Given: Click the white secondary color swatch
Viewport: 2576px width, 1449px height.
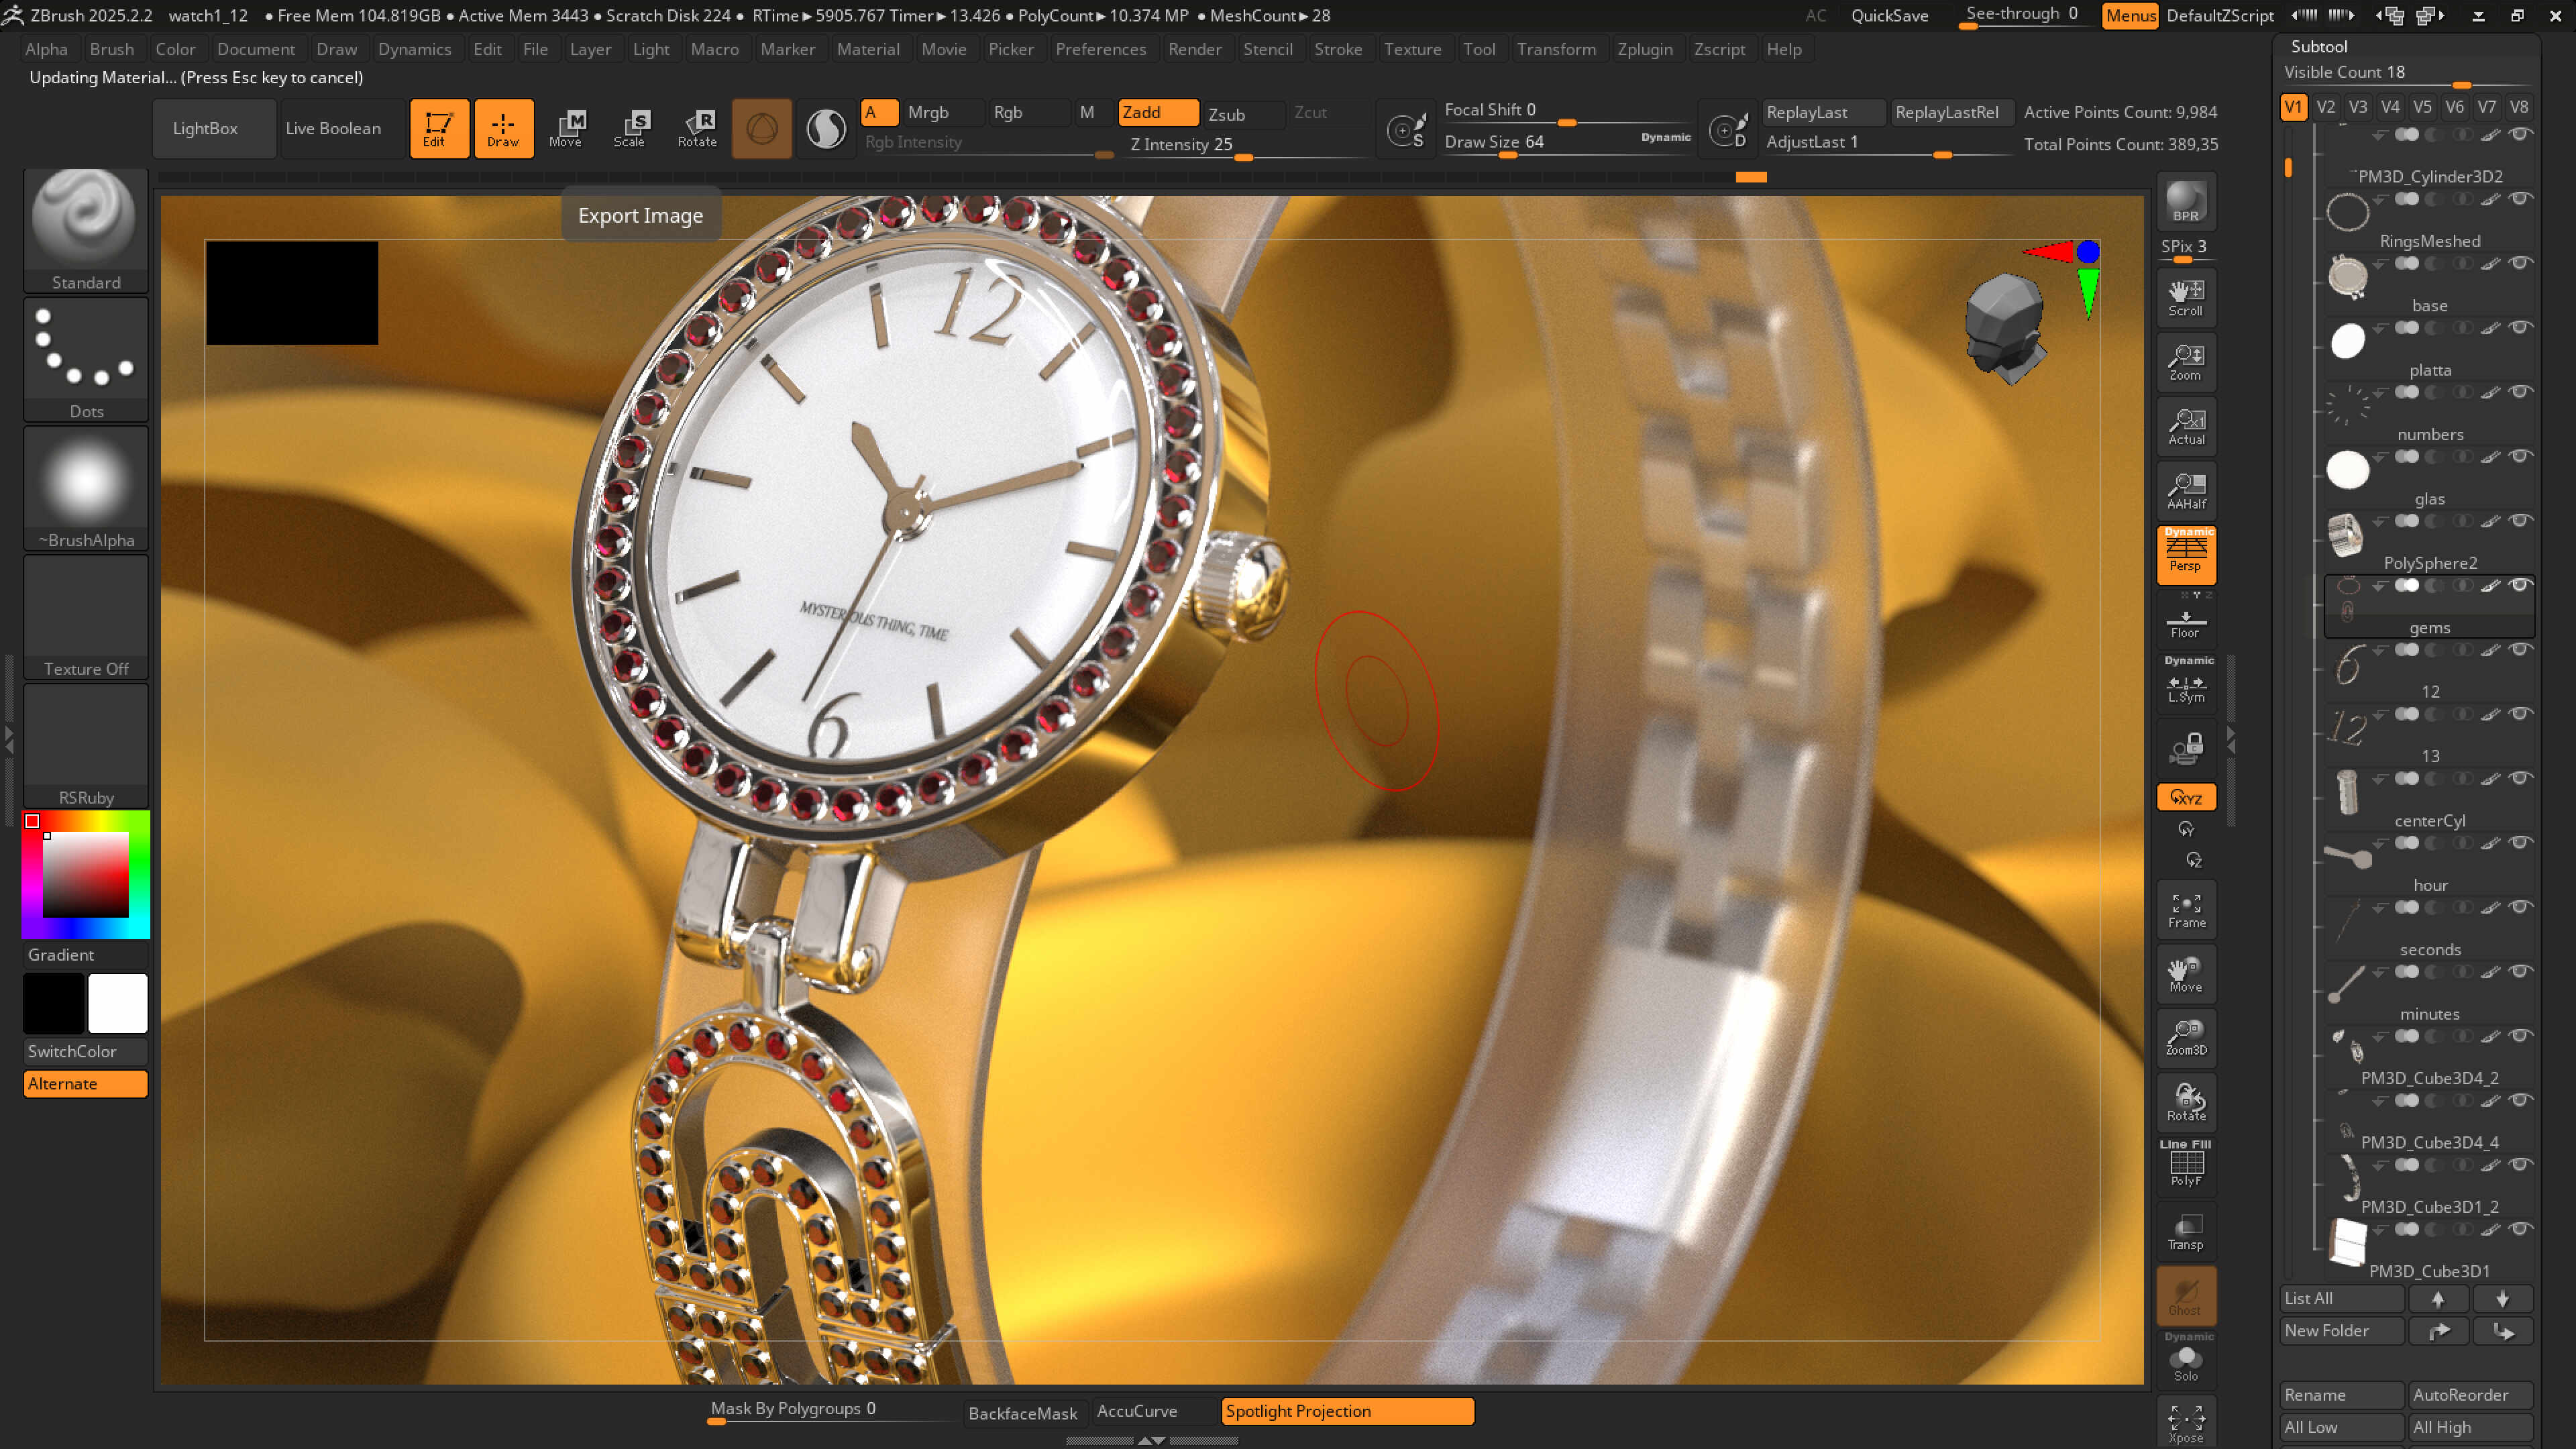Looking at the screenshot, I should [x=118, y=1003].
